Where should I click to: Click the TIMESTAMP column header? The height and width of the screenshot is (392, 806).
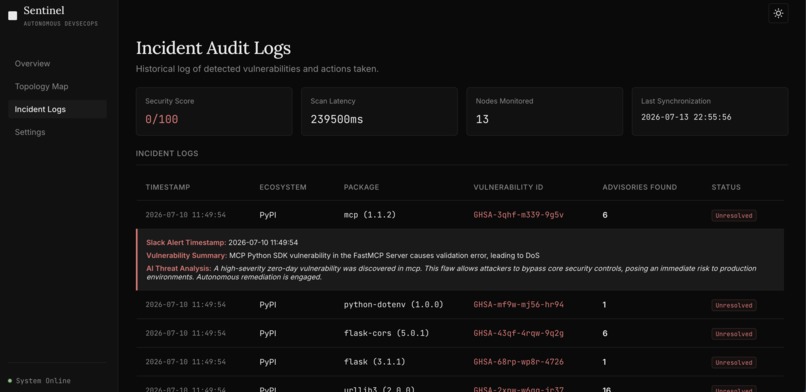168,187
